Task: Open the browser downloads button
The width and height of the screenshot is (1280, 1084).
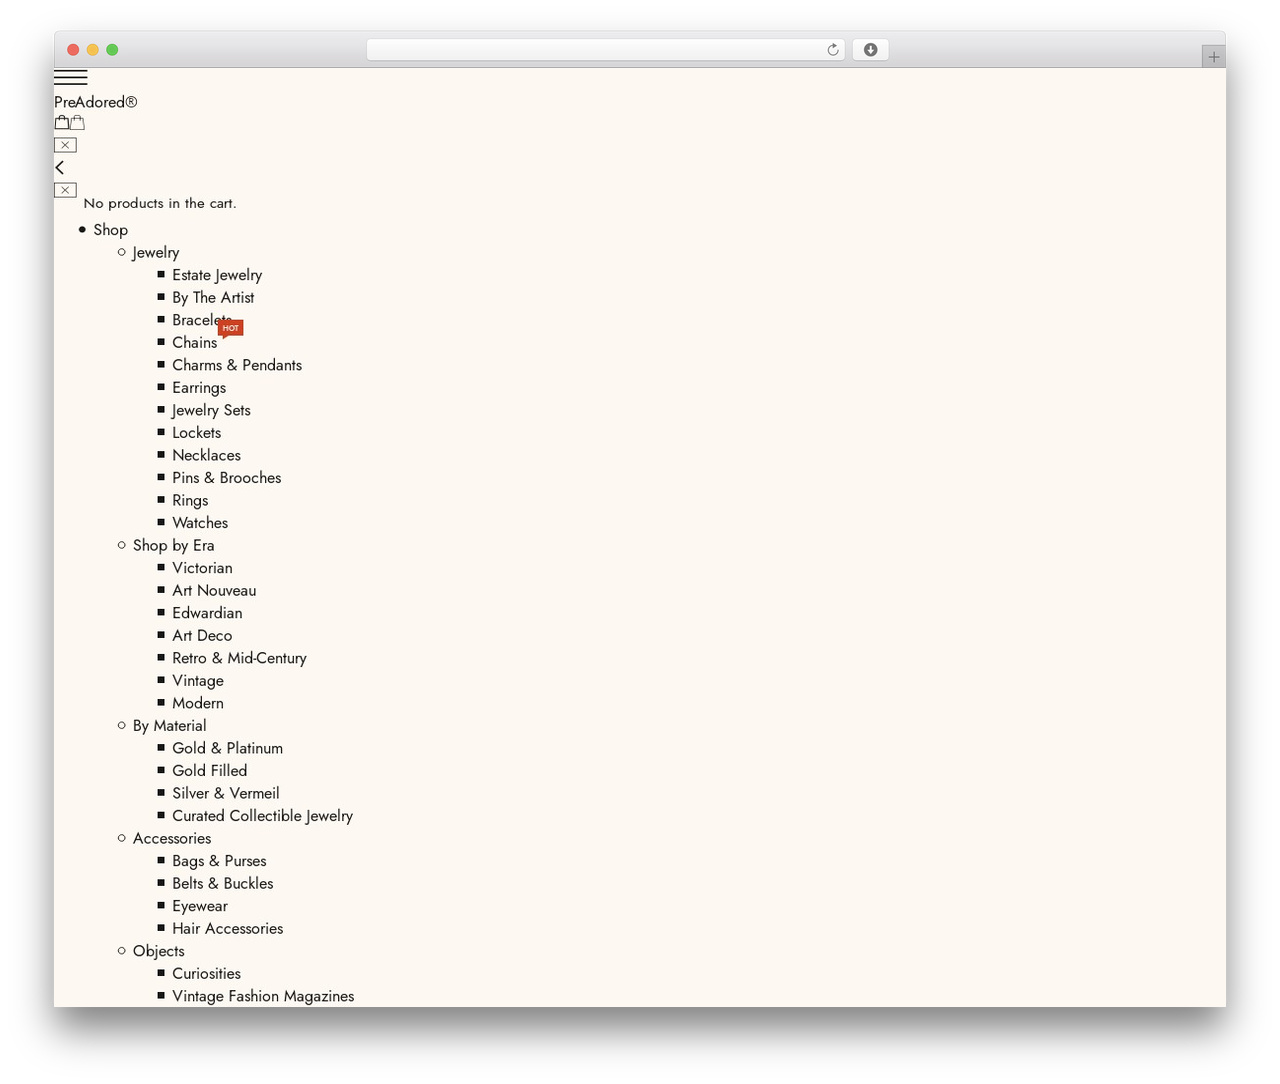Action: pyautogui.click(x=870, y=50)
